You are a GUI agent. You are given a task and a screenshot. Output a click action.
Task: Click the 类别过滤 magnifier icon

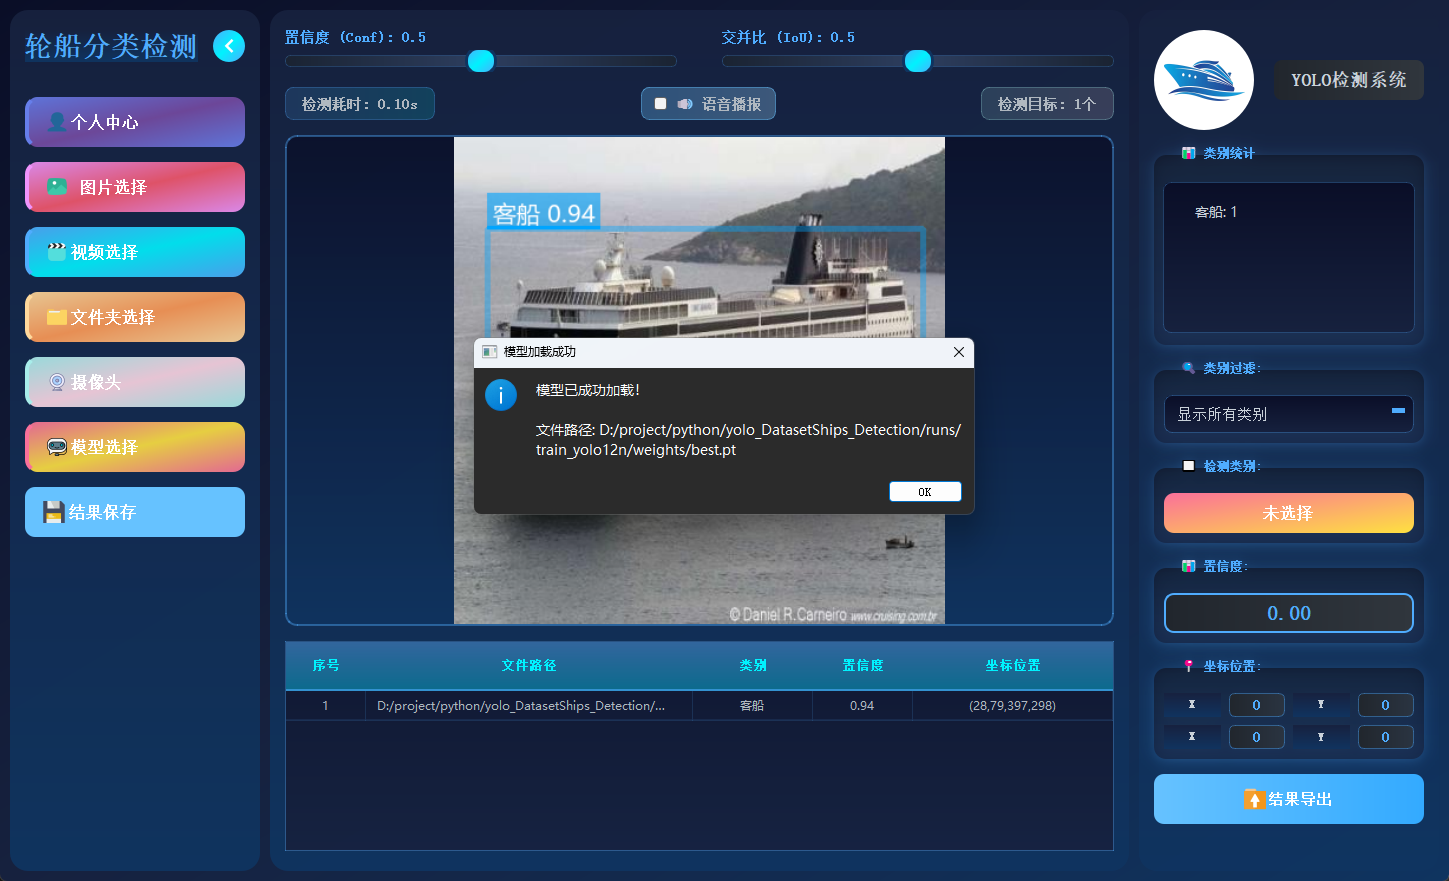(1189, 368)
